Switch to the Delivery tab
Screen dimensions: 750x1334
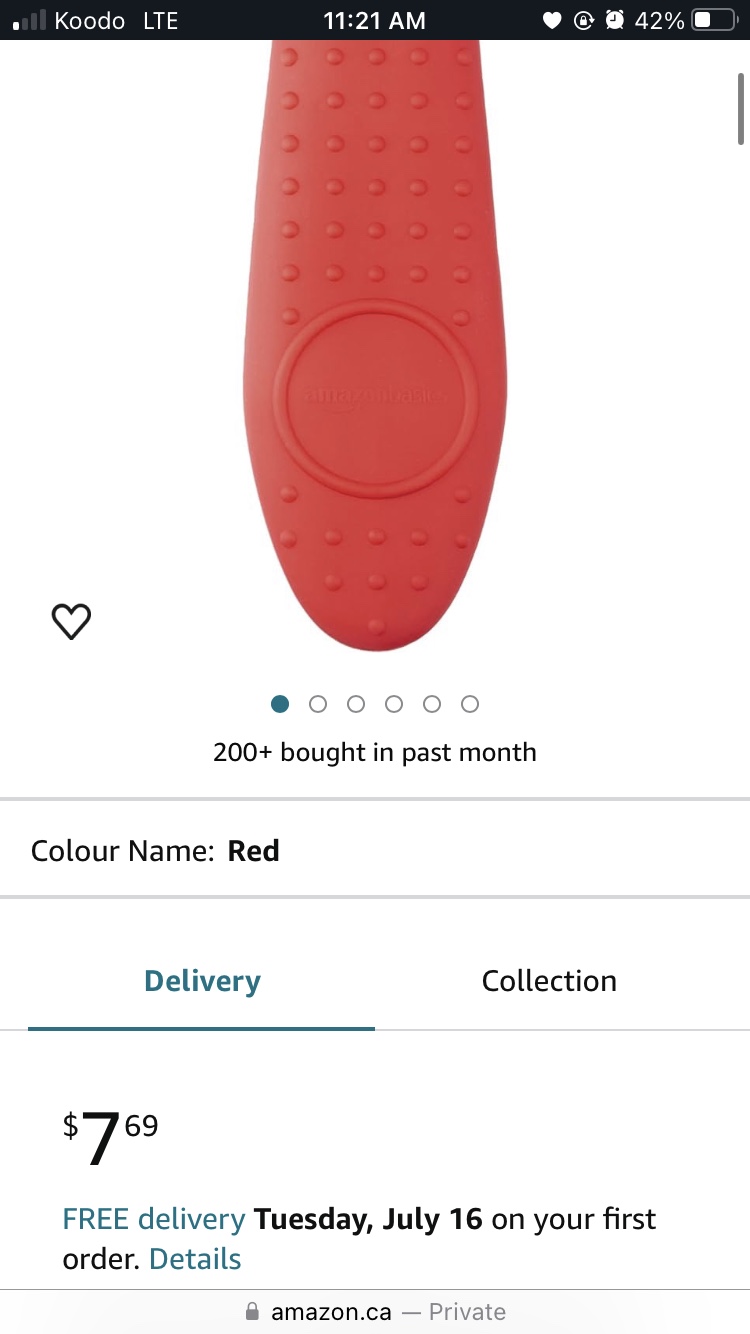coord(202,981)
